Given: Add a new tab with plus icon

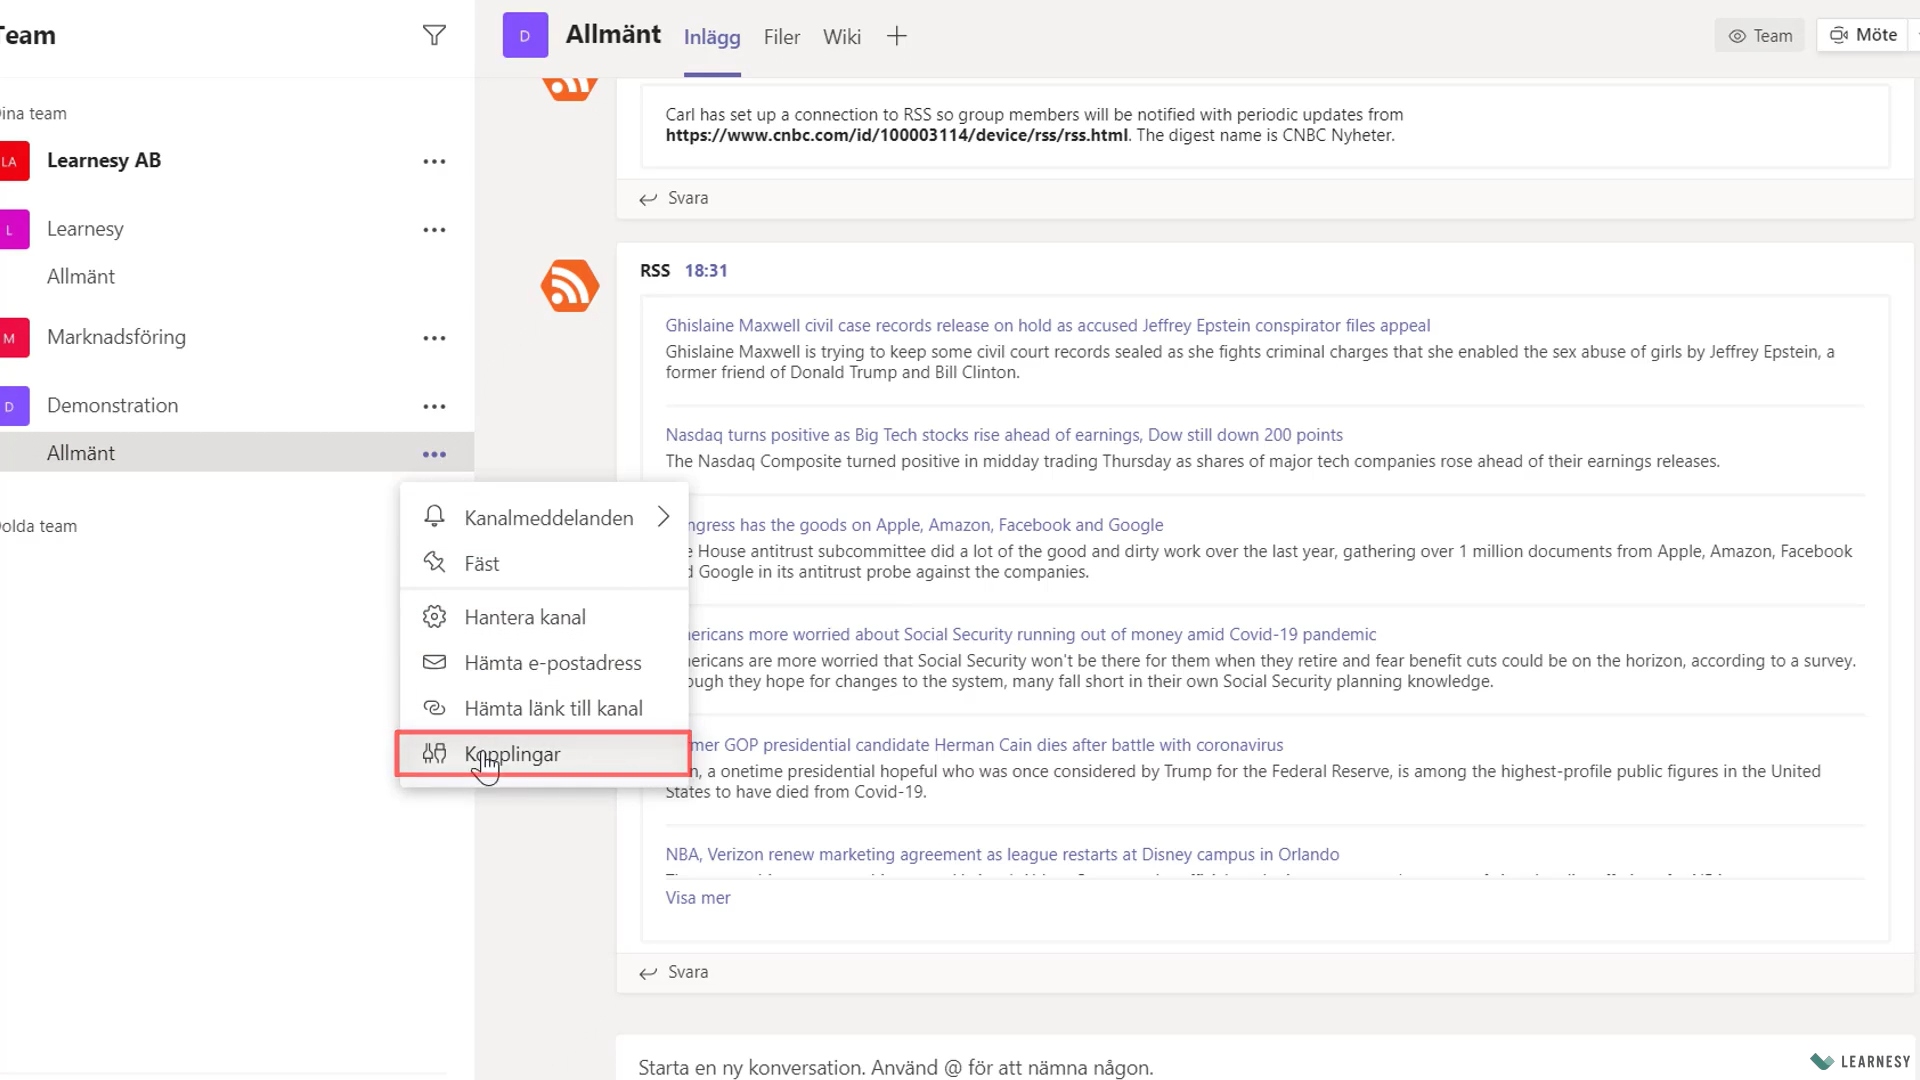Looking at the screenshot, I should click(897, 37).
